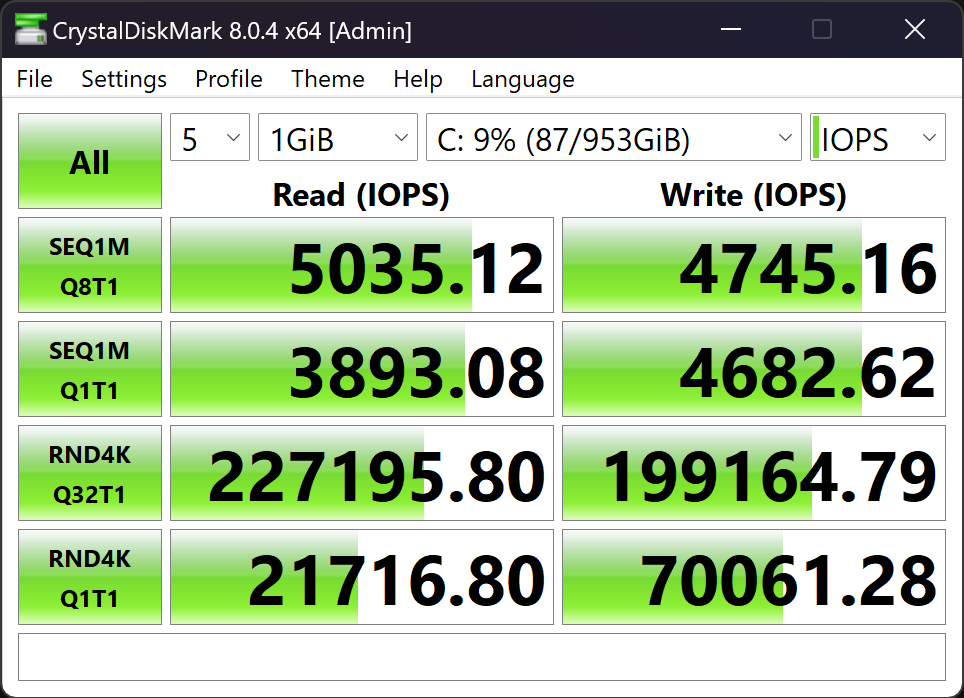The width and height of the screenshot is (964, 698).
Task: Open the drive selector showing C: 9%
Action: (x=614, y=137)
